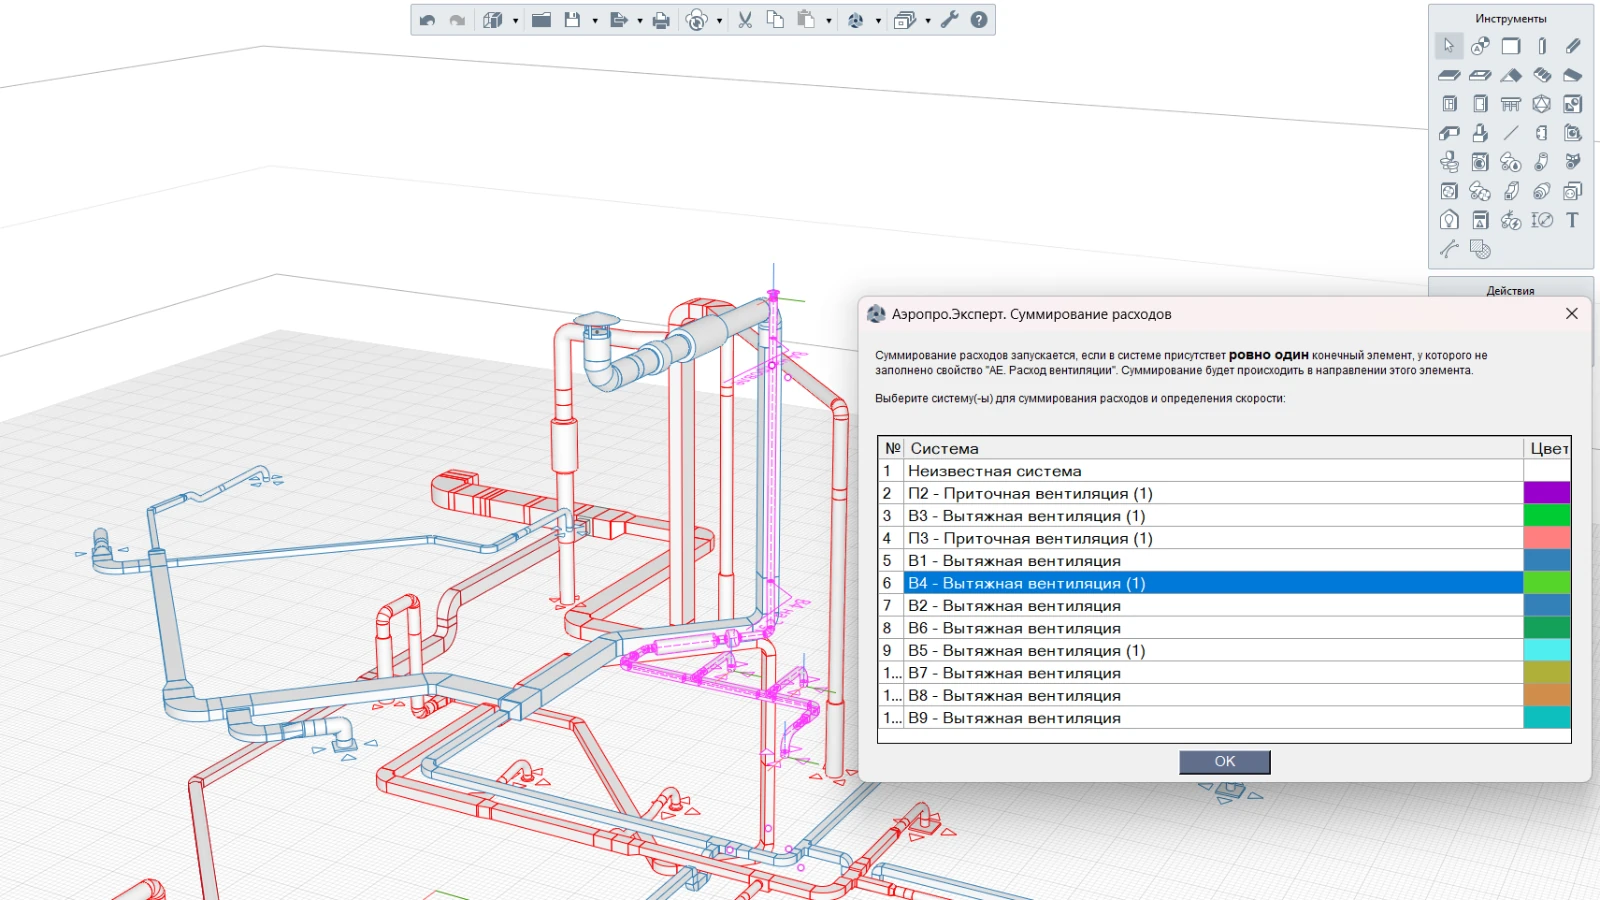Select the Wall tool in Инструменты panel
The height and width of the screenshot is (900, 1600).
click(1511, 46)
